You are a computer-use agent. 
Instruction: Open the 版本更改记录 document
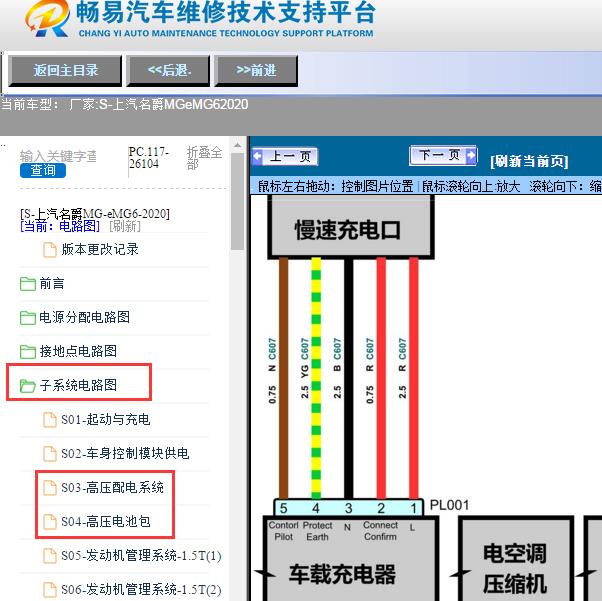click(x=100, y=250)
